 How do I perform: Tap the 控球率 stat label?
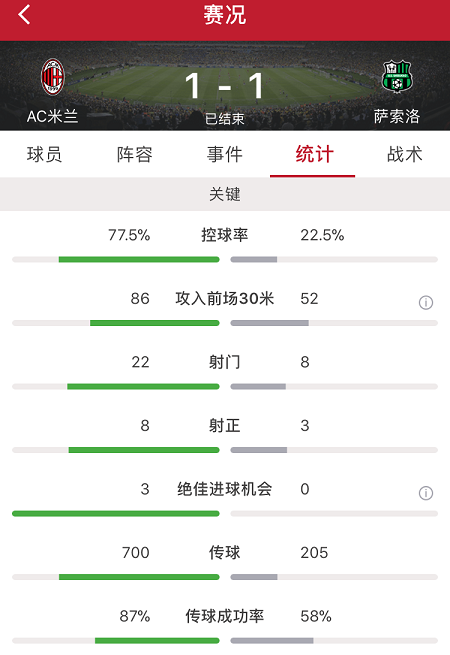pos(225,235)
